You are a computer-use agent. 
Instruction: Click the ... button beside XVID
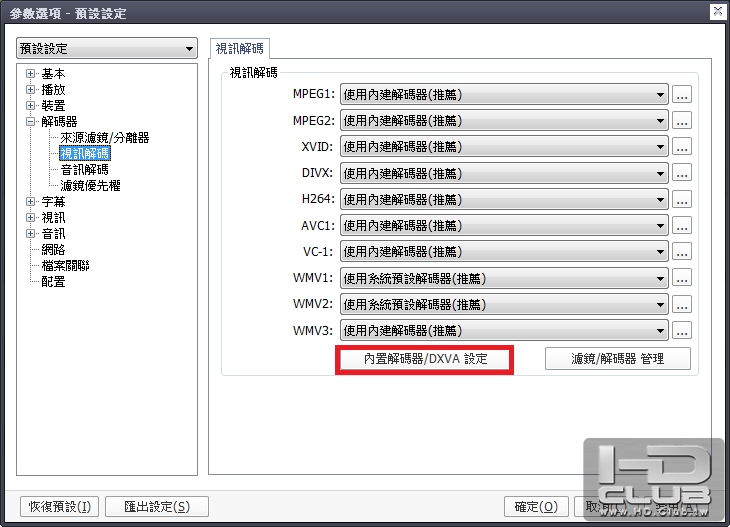coord(682,146)
